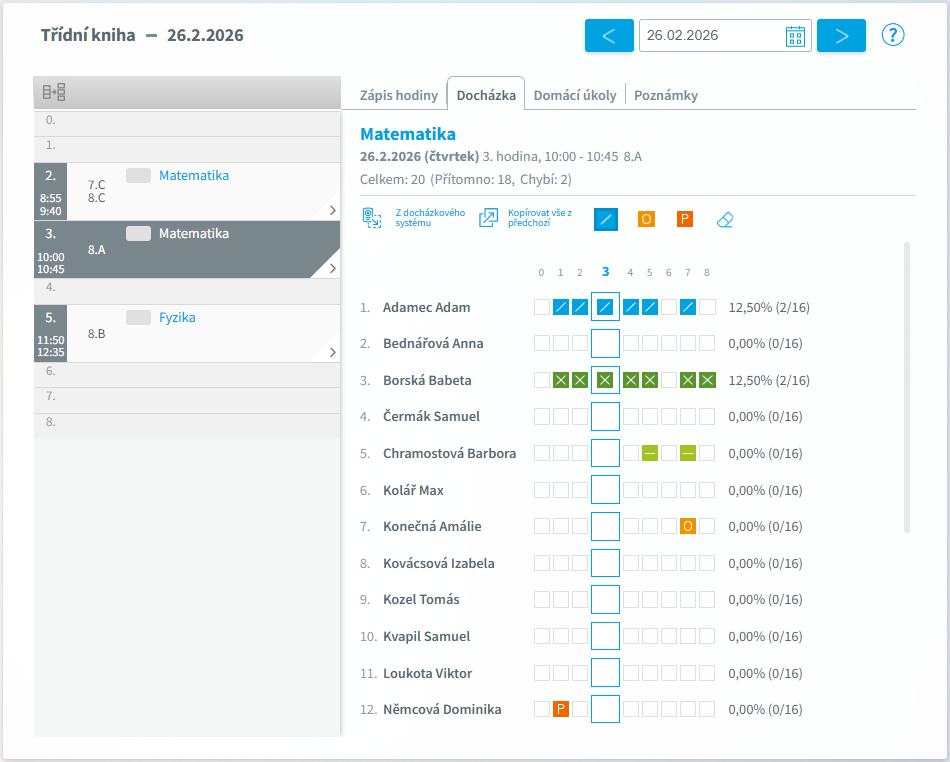The image size is (950, 762).
Task: Open the calendar date picker icon
Action: coord(795,36)
